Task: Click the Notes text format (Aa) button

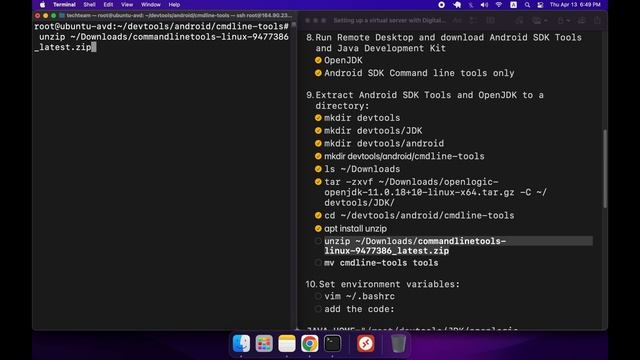Action: click(x=457, y=20)
